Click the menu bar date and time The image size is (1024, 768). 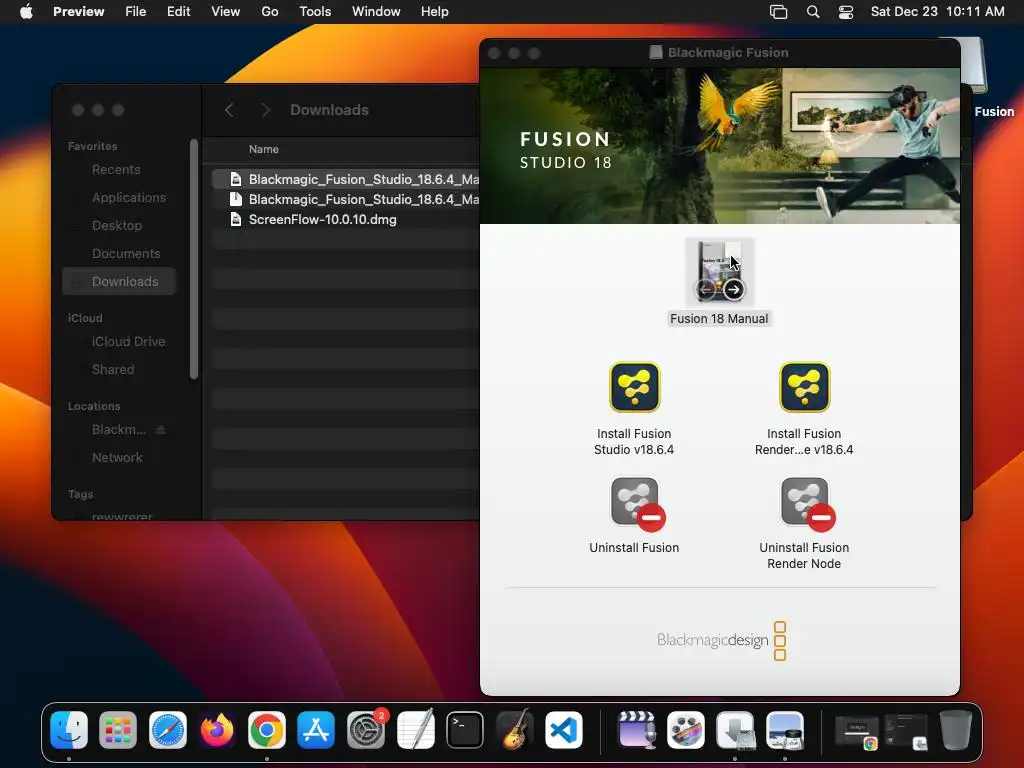[x=937, y=12]
